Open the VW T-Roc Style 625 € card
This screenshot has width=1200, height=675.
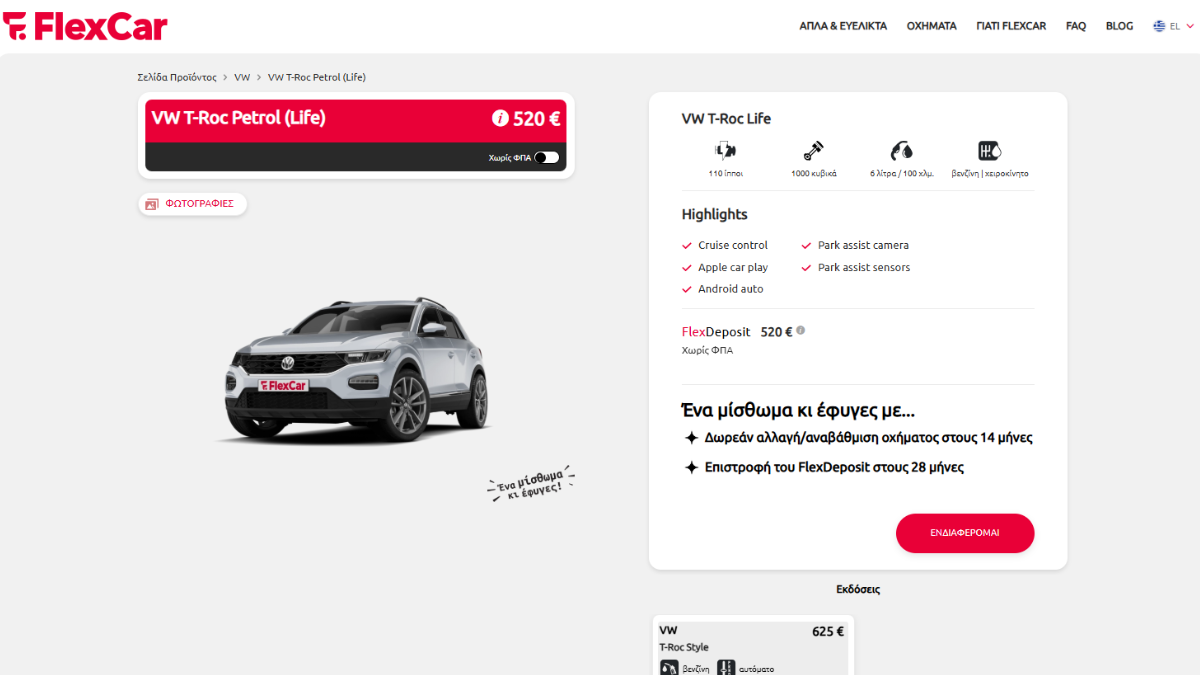(x=752, y=646)
